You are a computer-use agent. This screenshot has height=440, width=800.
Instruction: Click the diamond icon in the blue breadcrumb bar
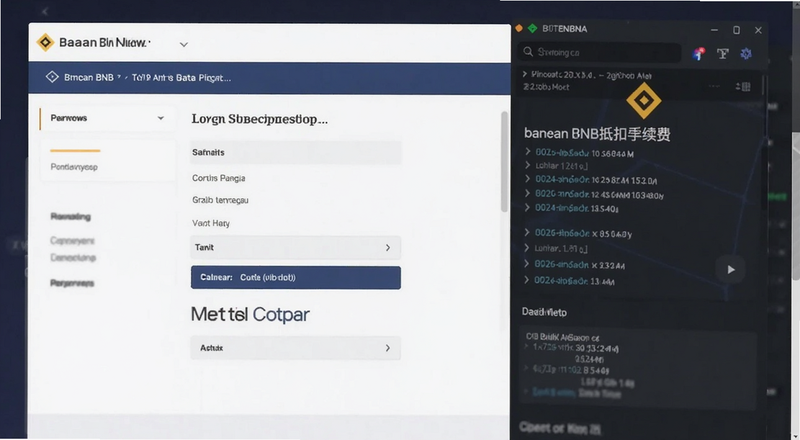click(52, 77)
